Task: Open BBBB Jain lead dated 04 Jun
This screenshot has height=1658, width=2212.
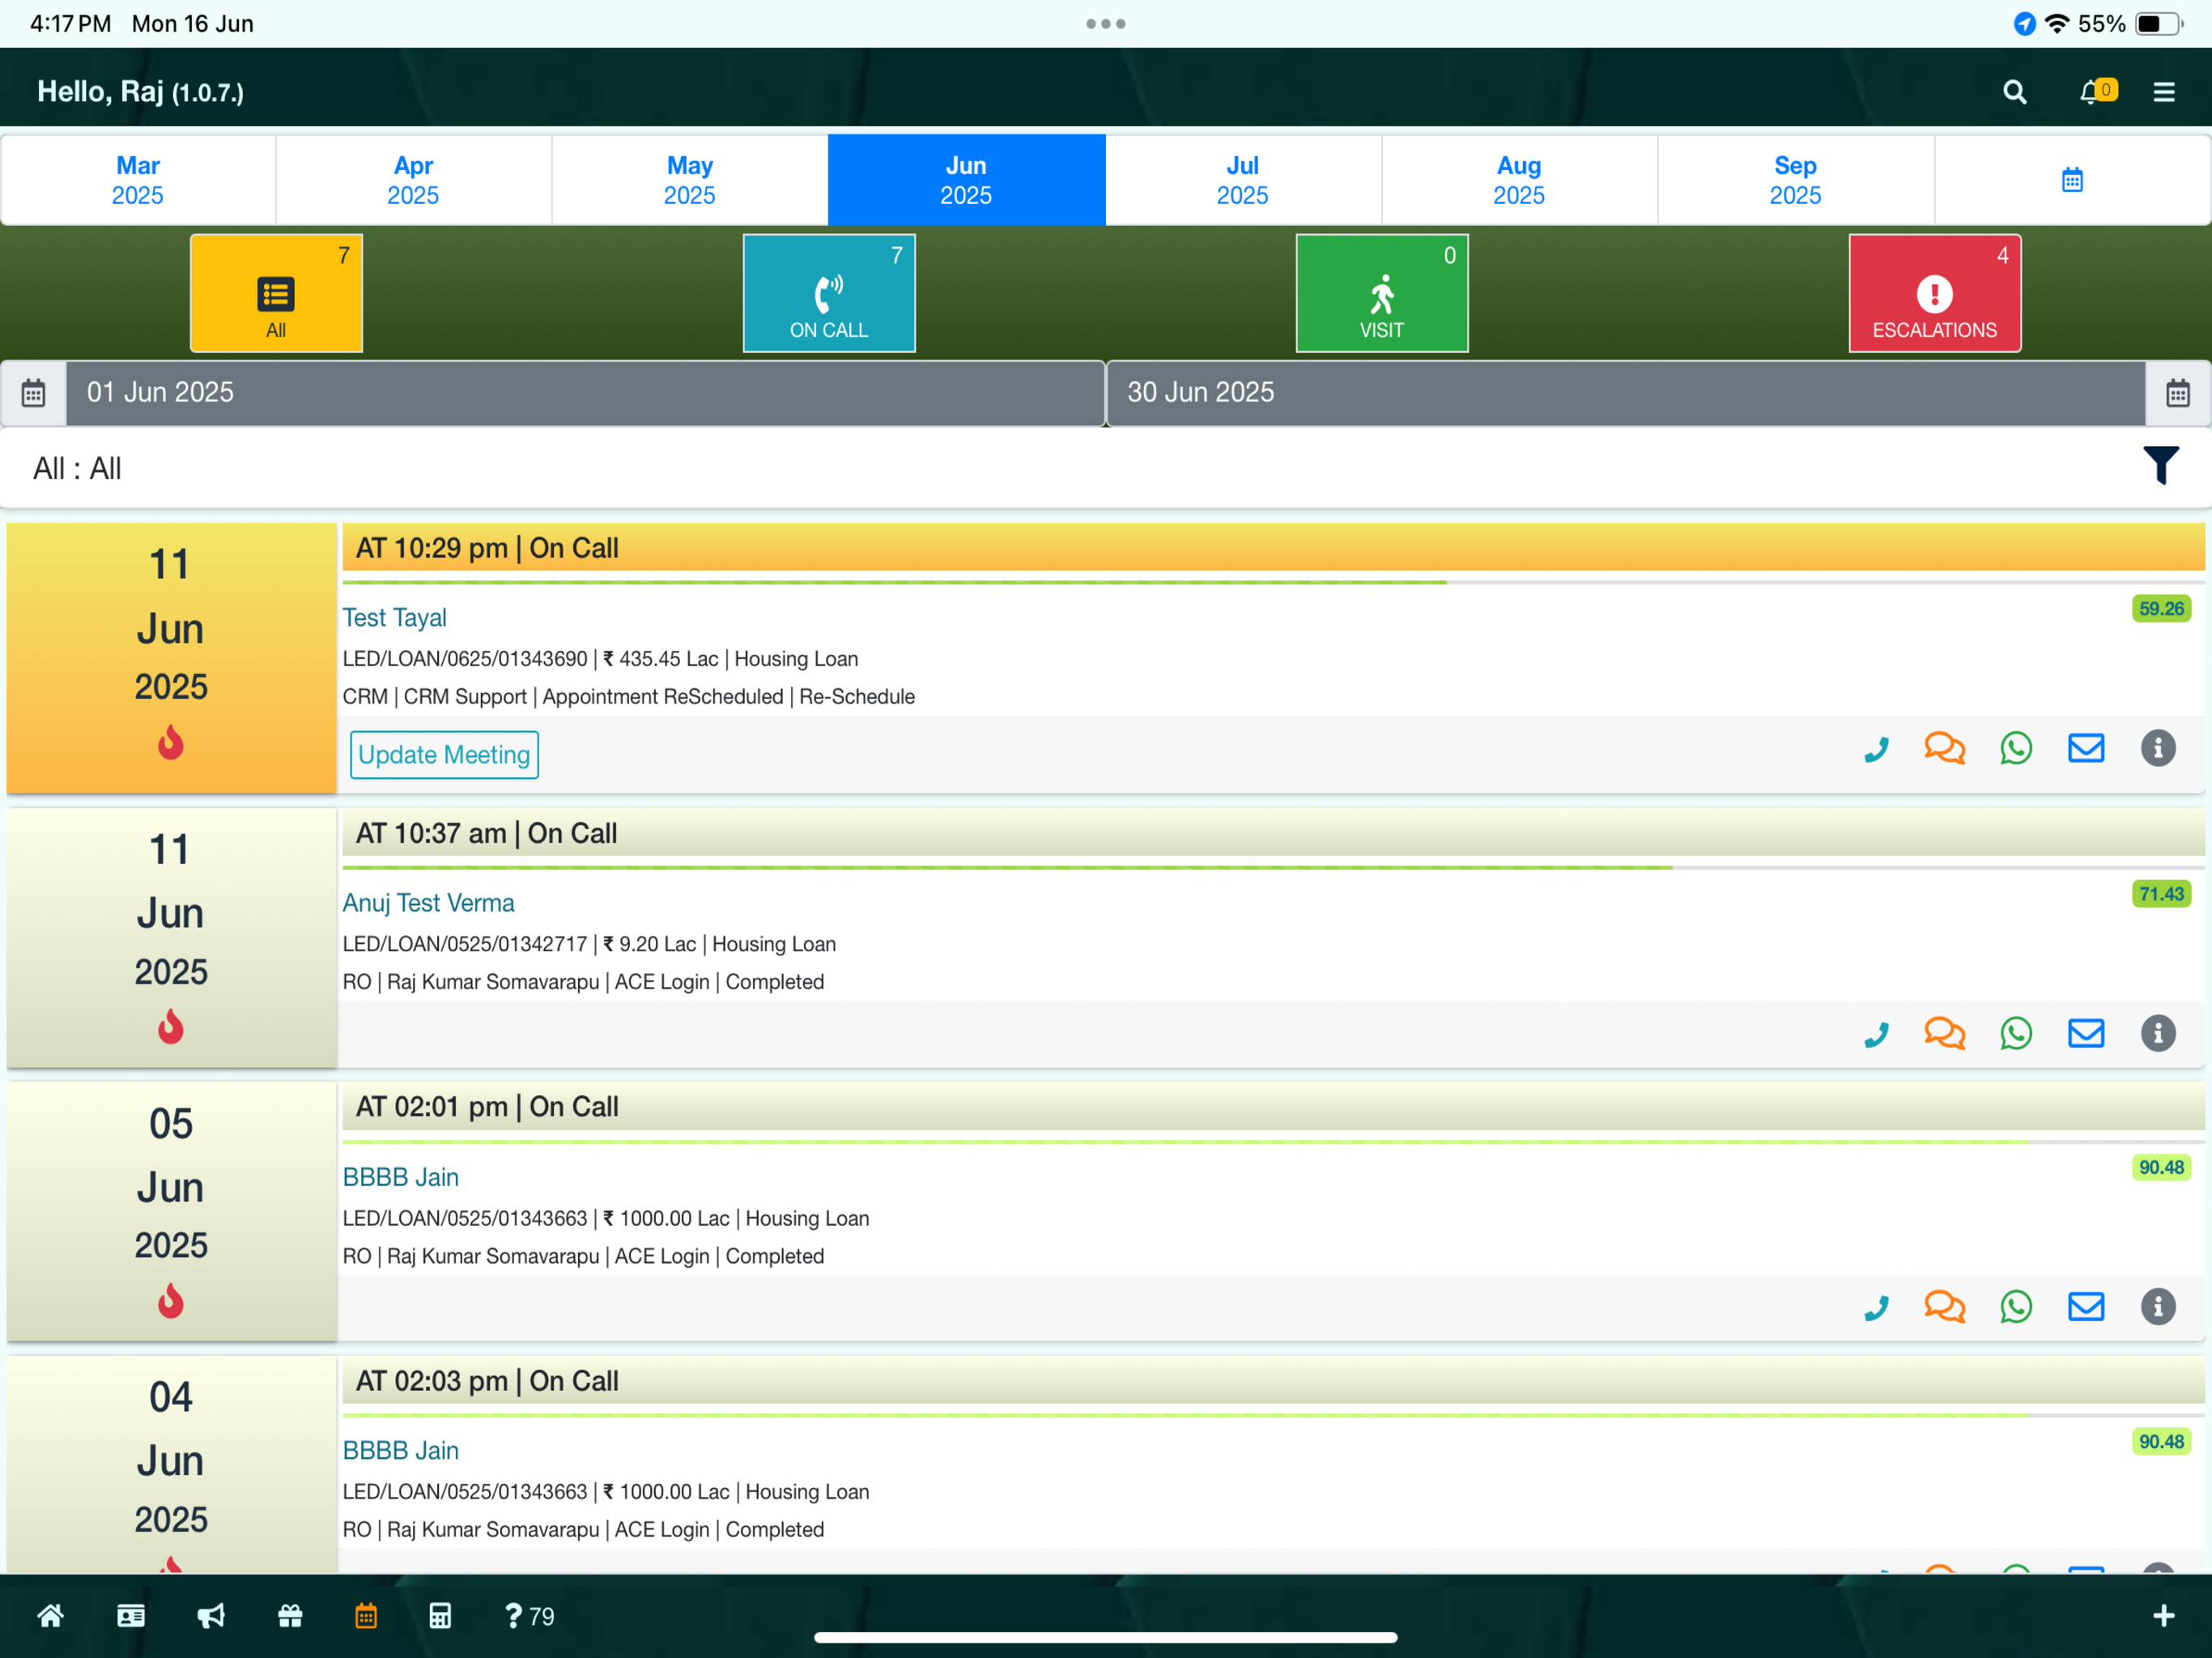Action: pyautogui.click(x=400, y=1451)
